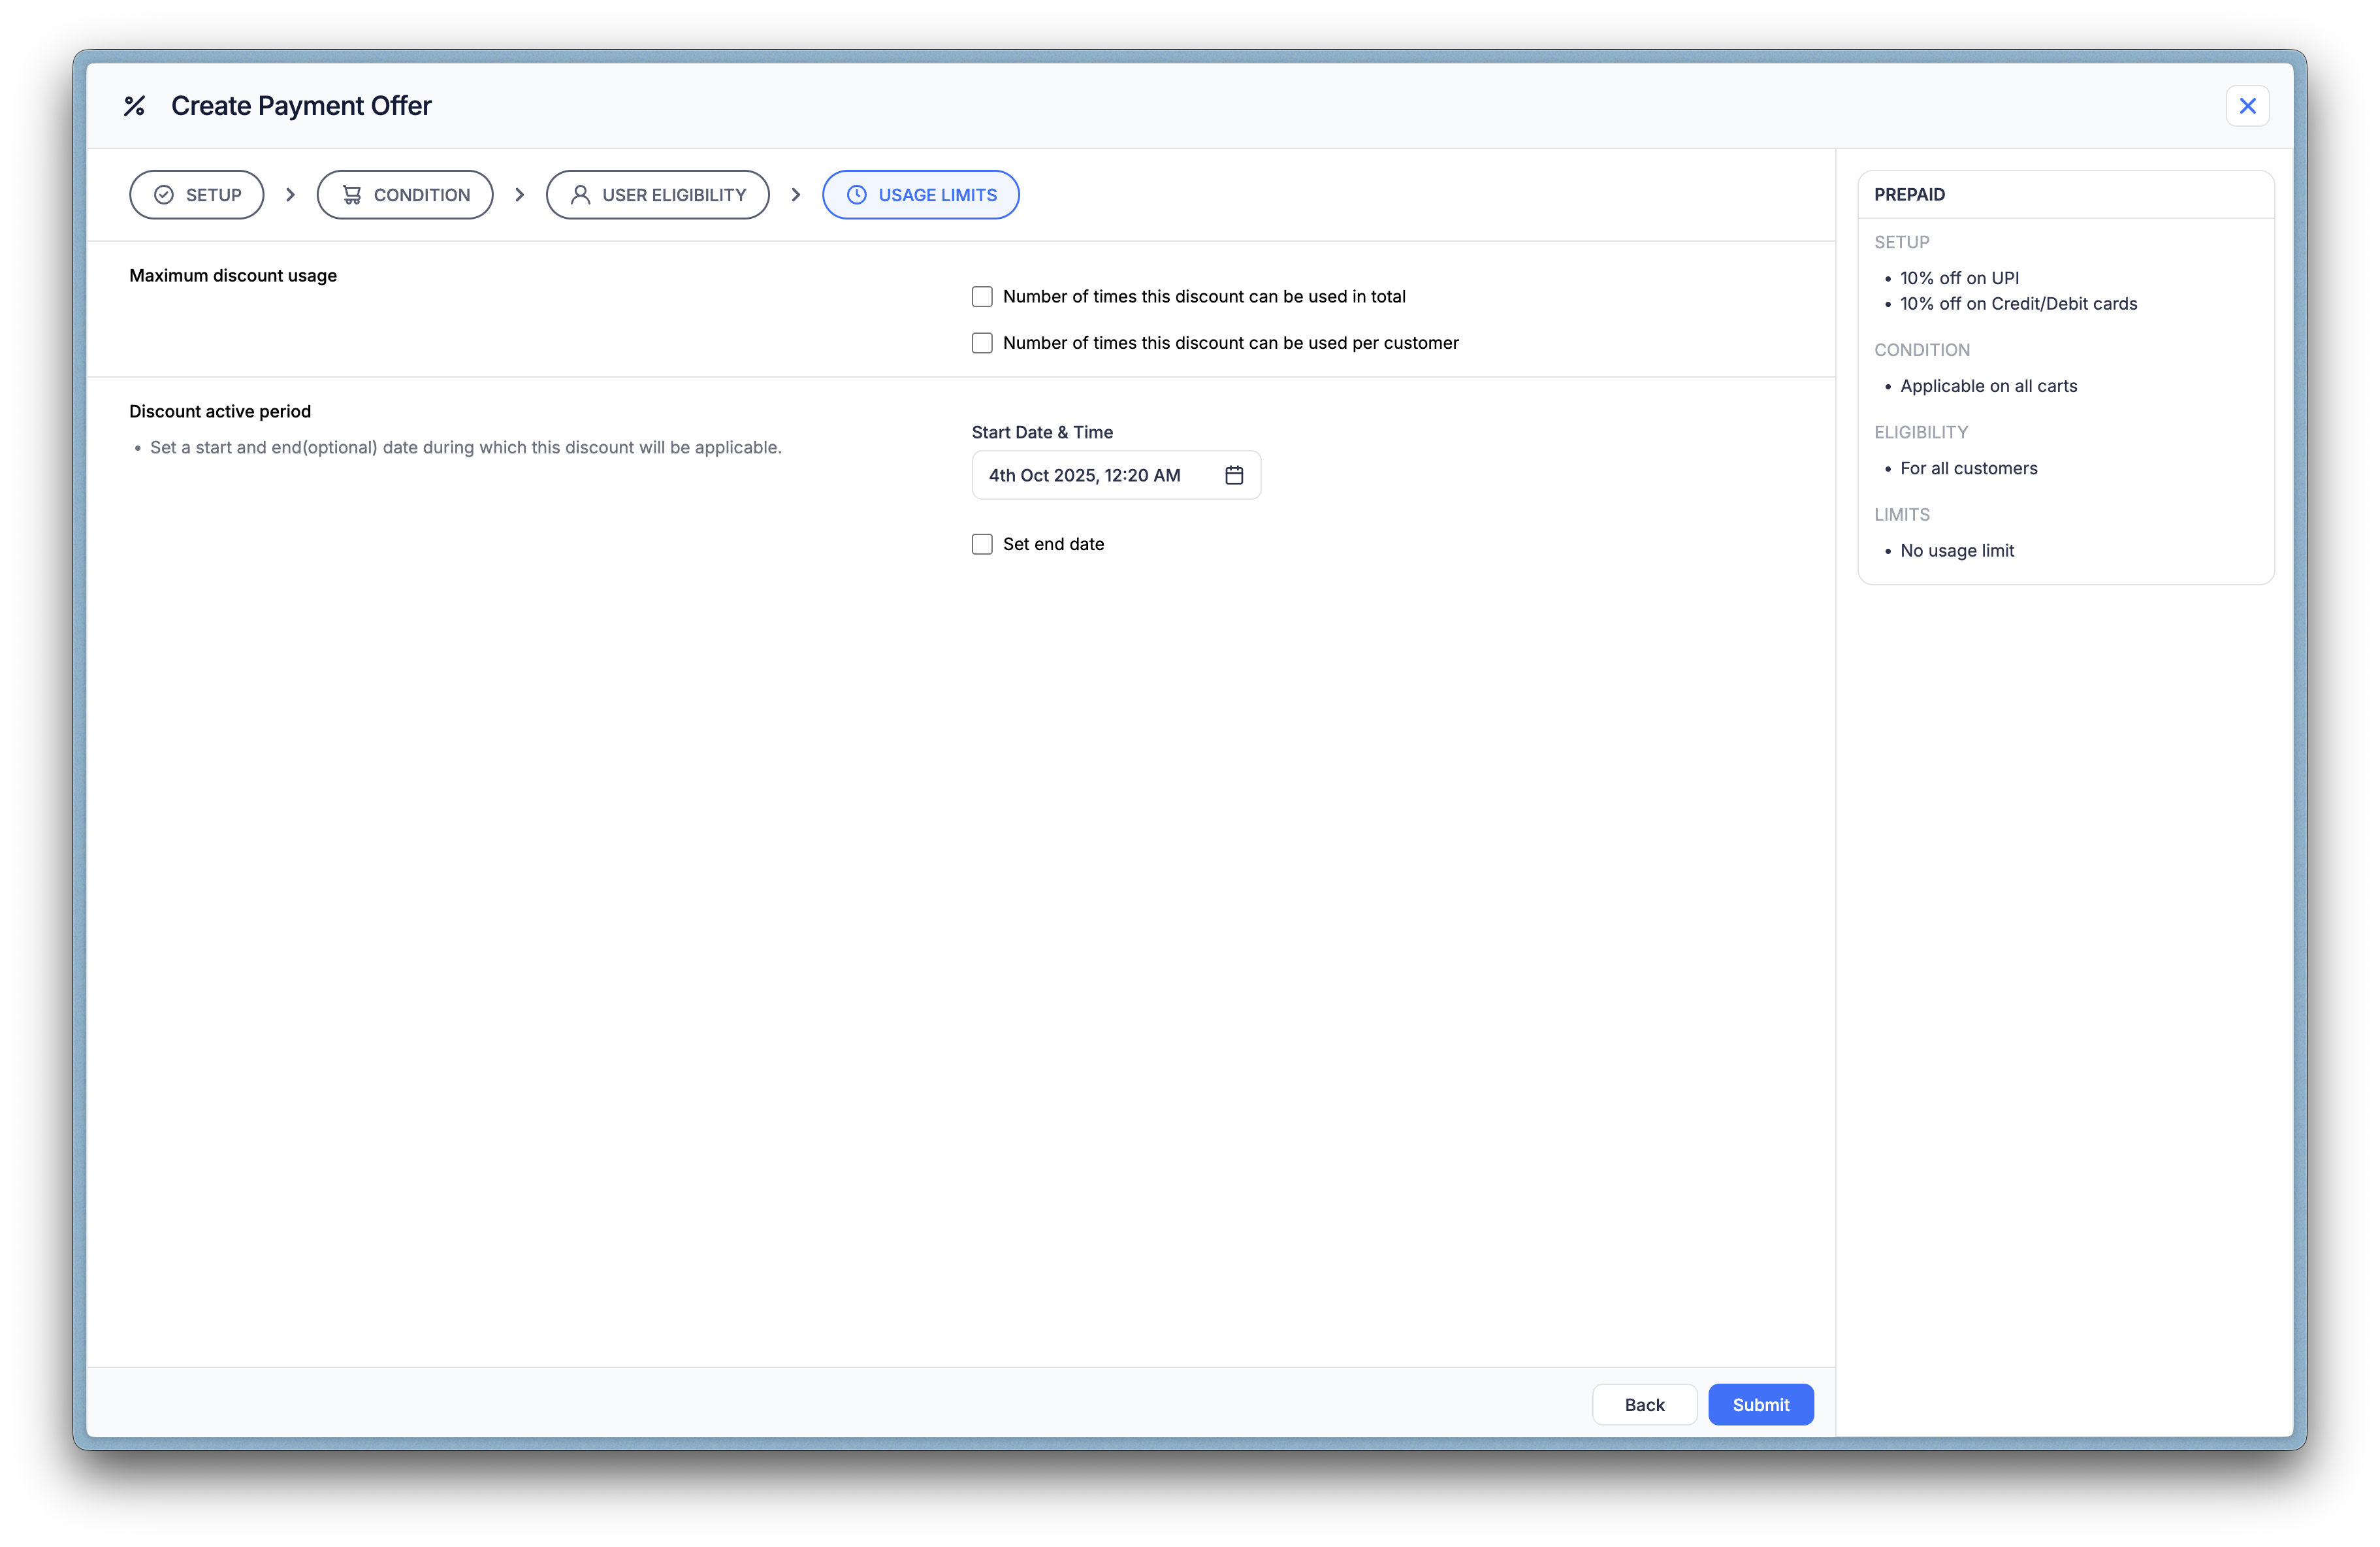Enable total discount usage limit checkbox

pos(982,297)
